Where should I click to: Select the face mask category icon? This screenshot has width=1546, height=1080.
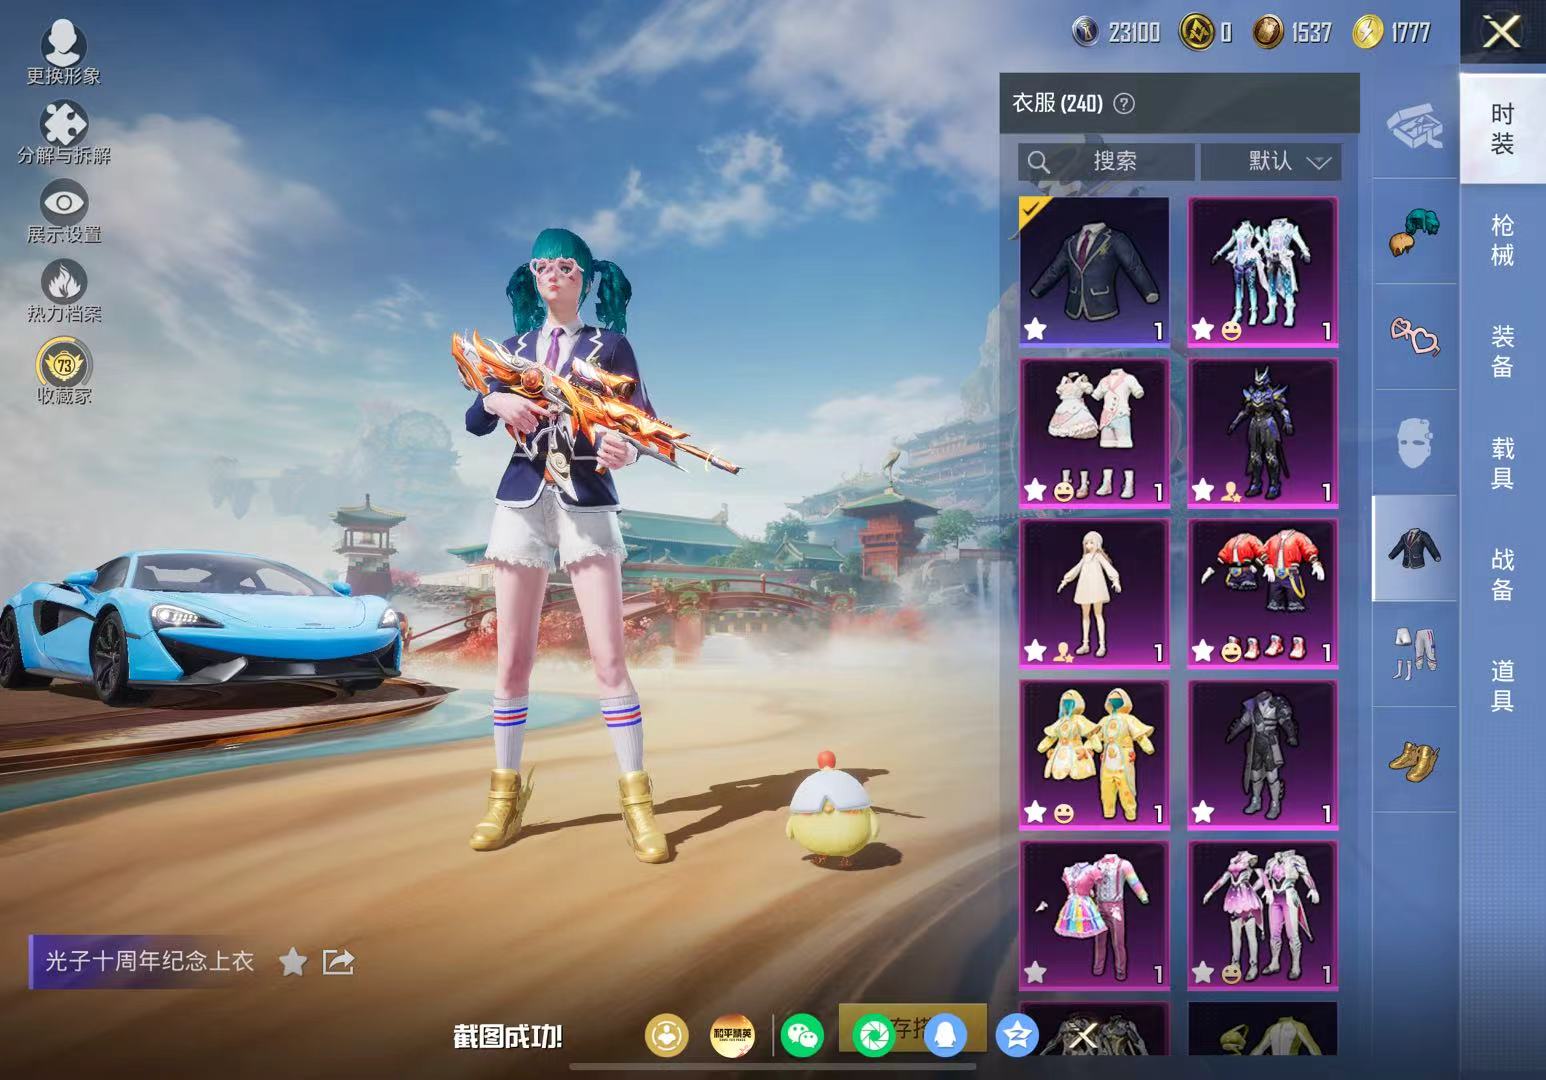pos(1414,442)
